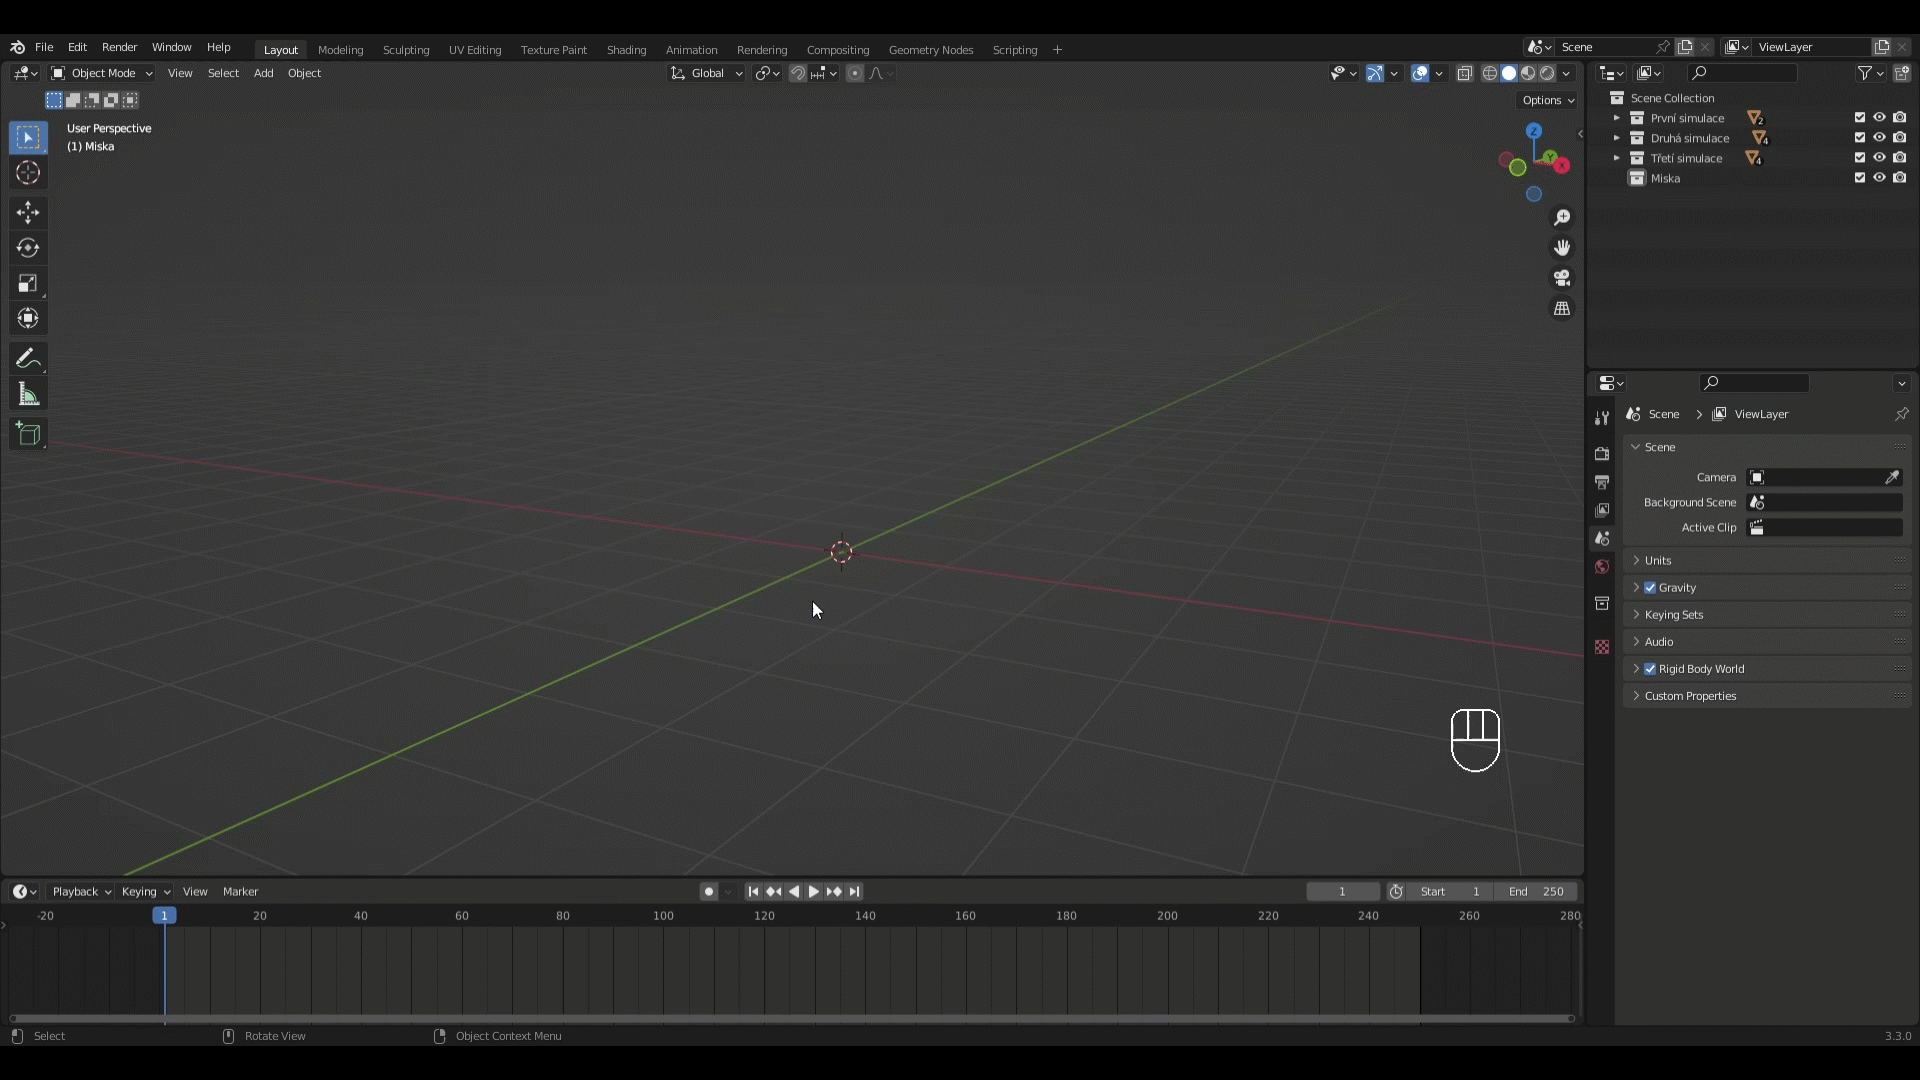Select the Measure tool
Viewport: 1920px width, 1080px height.
(28, 395)
